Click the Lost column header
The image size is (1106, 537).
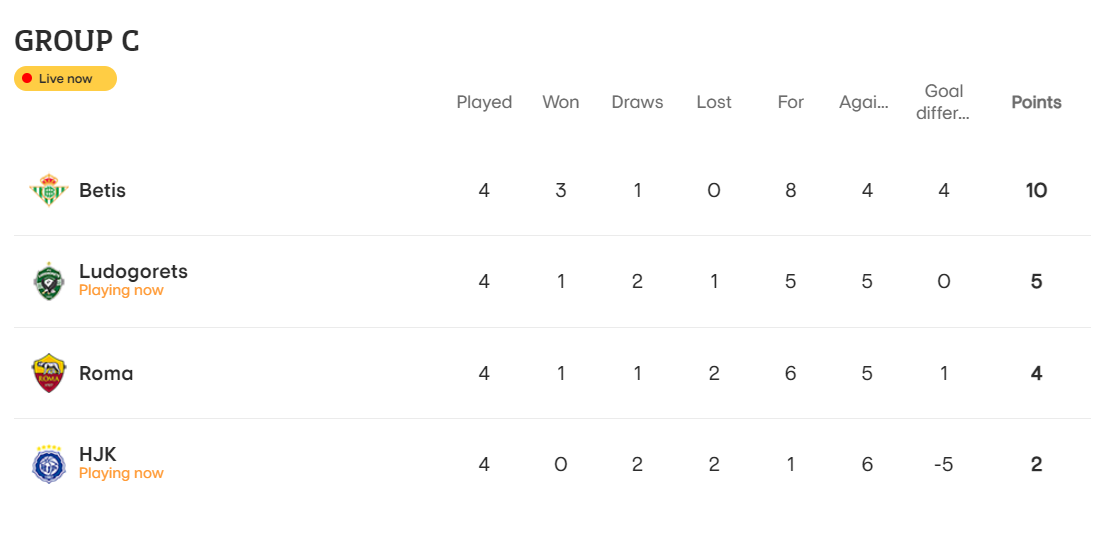click(x=714, y=102)
